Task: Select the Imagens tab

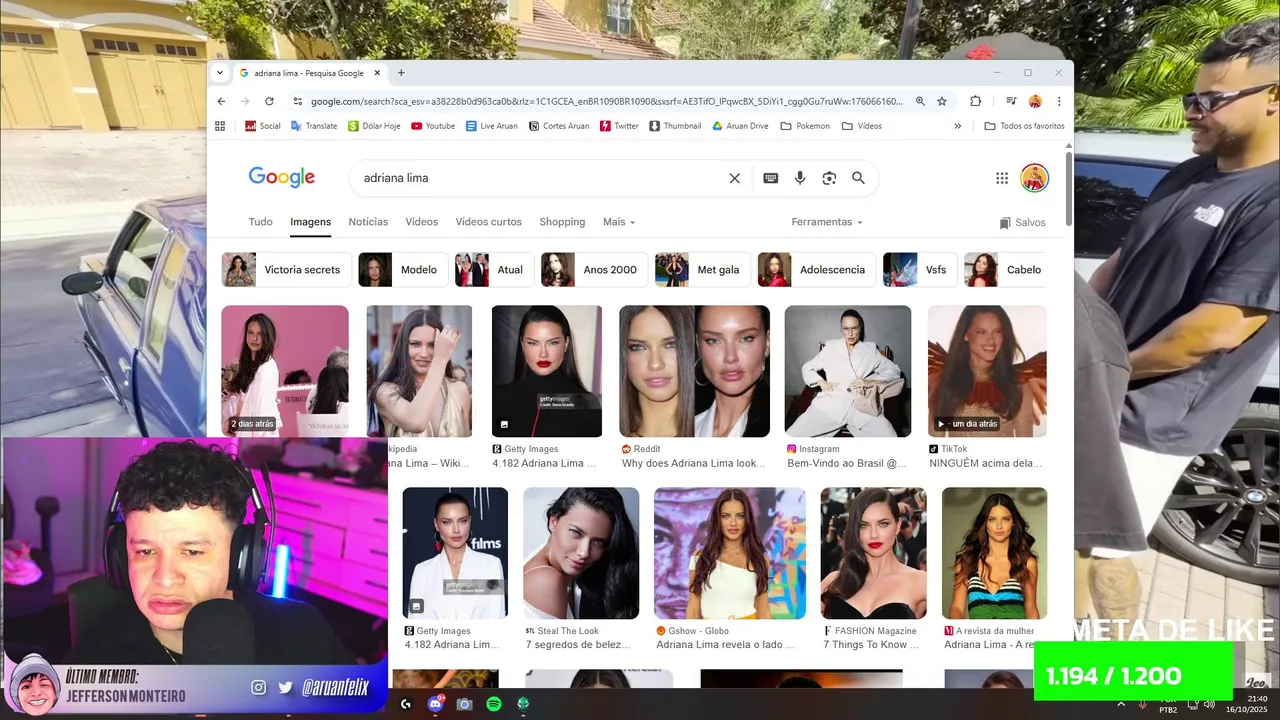Action: click(310, 222)
